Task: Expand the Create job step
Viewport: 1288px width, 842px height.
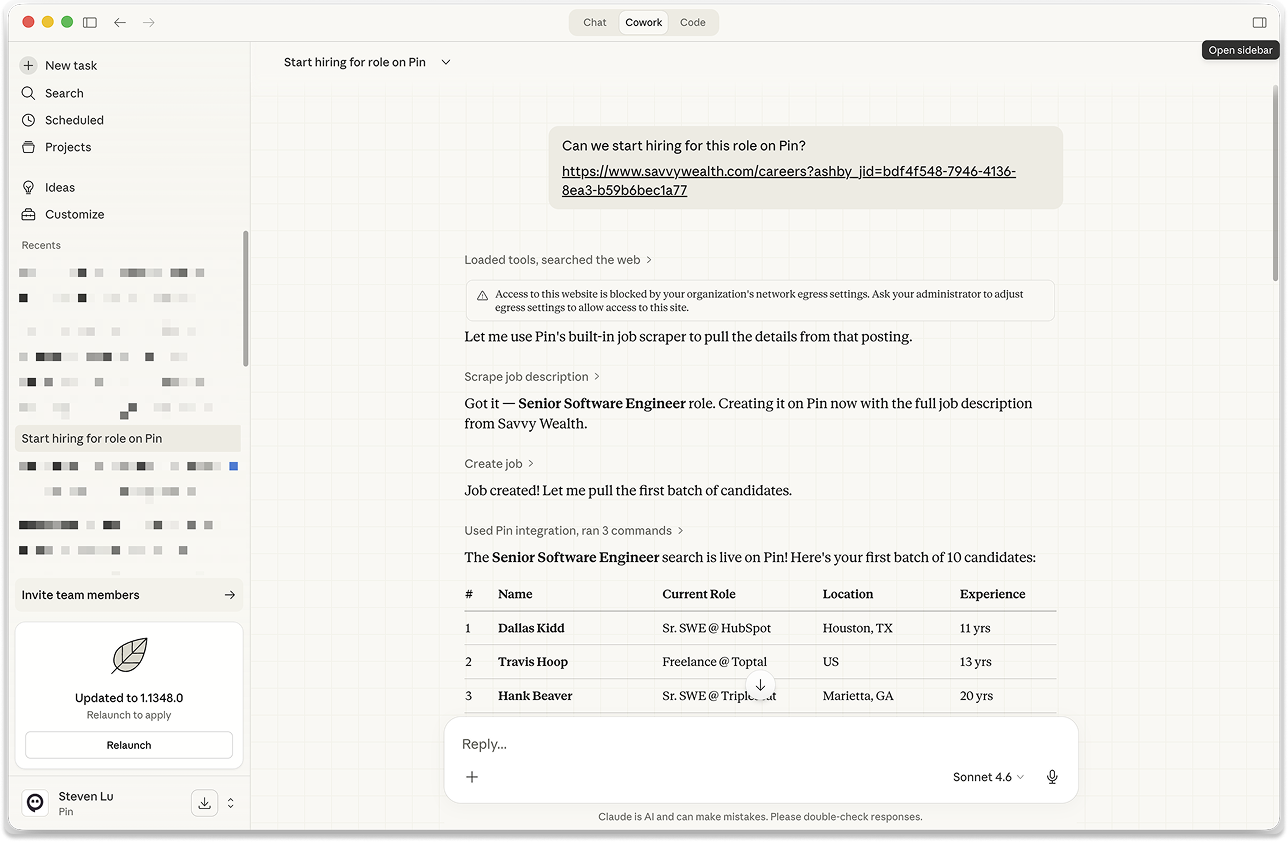Action: 499,464
